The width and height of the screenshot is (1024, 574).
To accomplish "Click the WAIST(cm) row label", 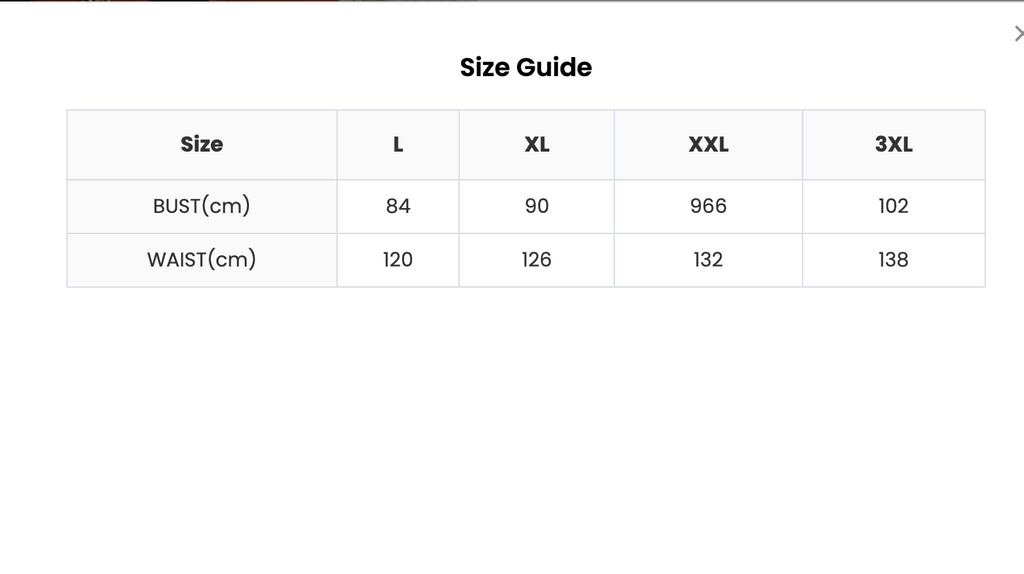I will (x=202, y=260).
